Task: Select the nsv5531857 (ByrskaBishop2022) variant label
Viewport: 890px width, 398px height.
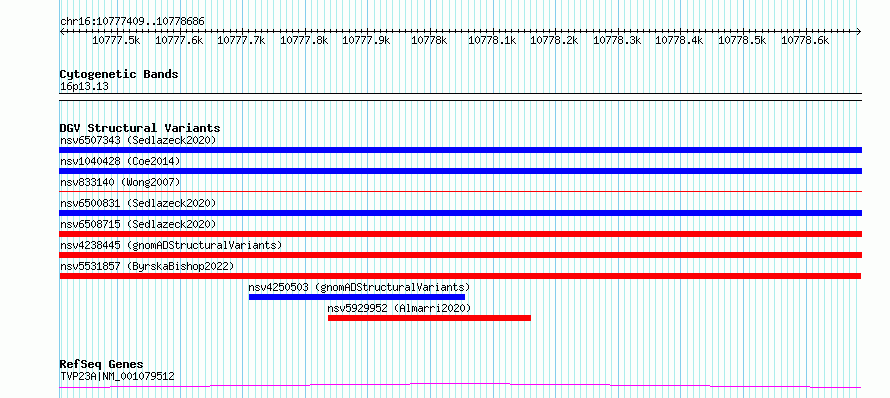Action: coord(147,266)
